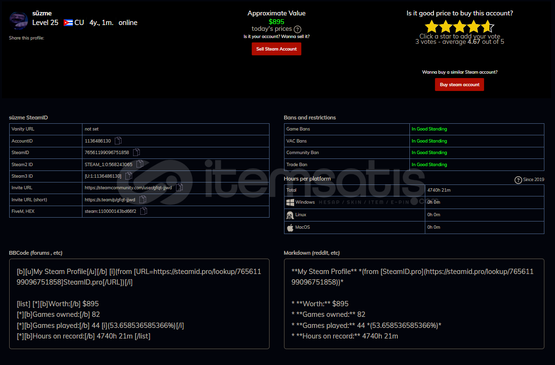Open the steamcommunity invite URL link
The width and height of the screenshot is (555, 365).
coord(128,188)
